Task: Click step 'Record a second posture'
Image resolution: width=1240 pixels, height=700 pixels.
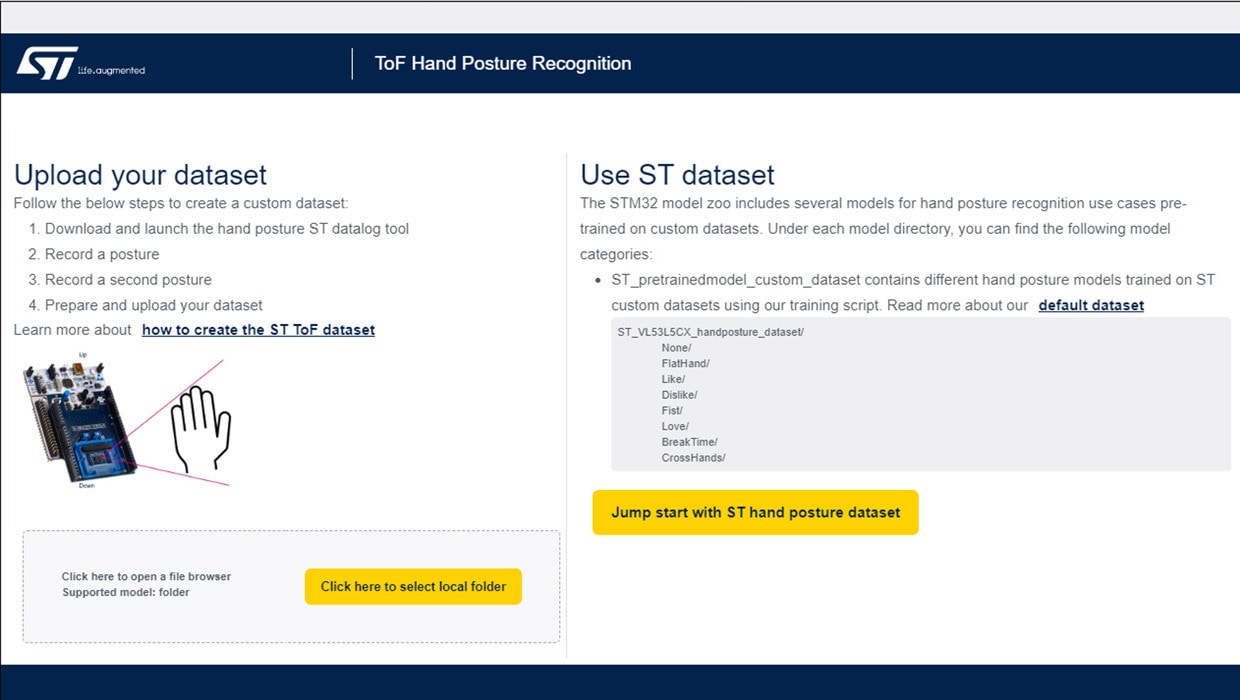Action: click(128, 280)
